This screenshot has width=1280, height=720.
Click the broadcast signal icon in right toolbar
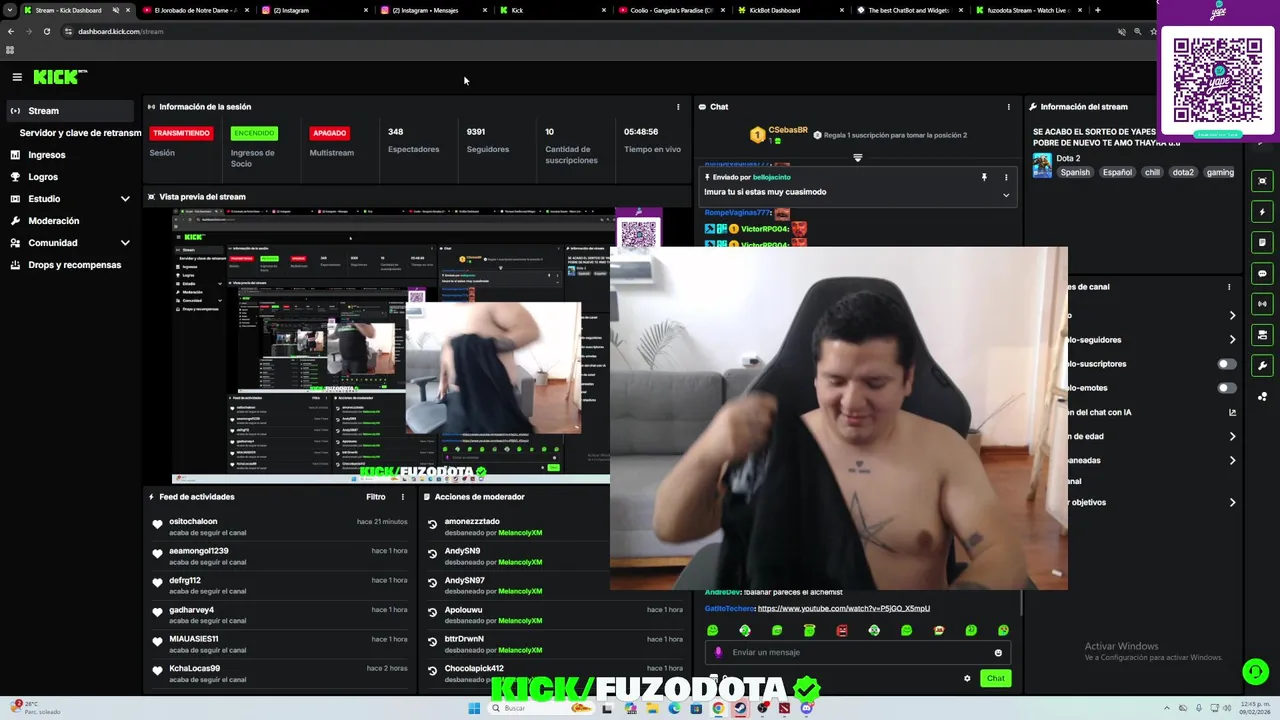coord(1263,304)
